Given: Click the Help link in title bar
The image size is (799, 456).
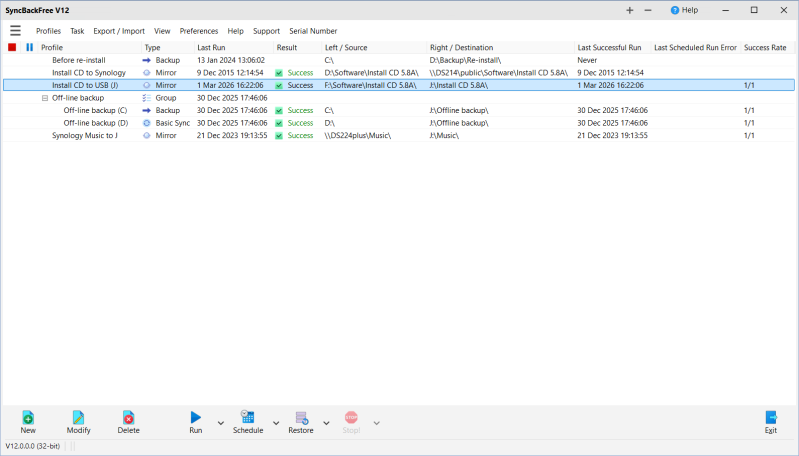Looking at the screenshot, I should (x=684, y=10).
